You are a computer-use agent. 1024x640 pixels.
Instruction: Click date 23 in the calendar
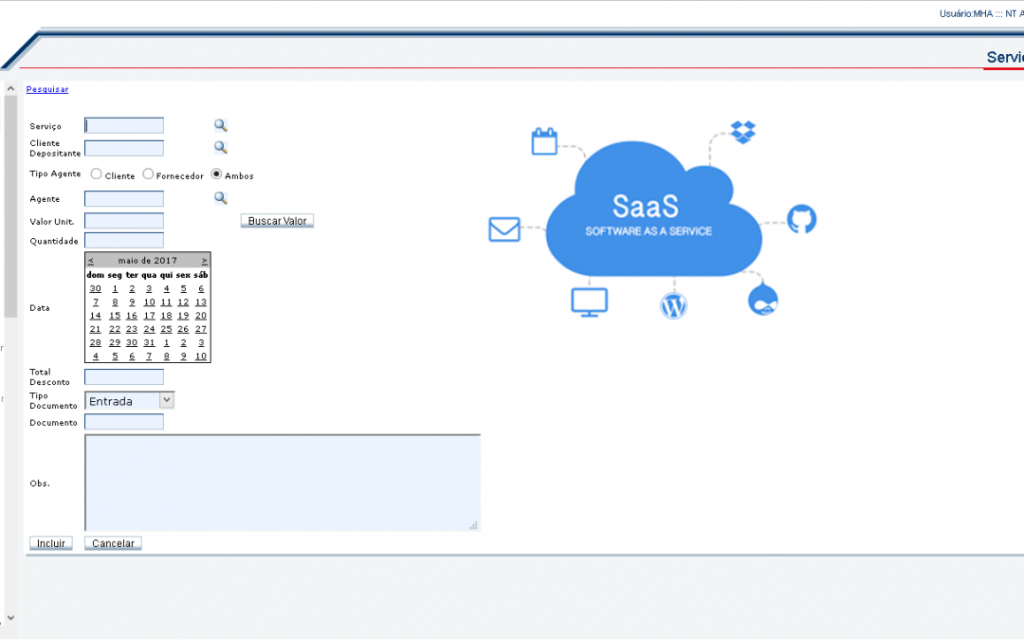pos(131,329)
